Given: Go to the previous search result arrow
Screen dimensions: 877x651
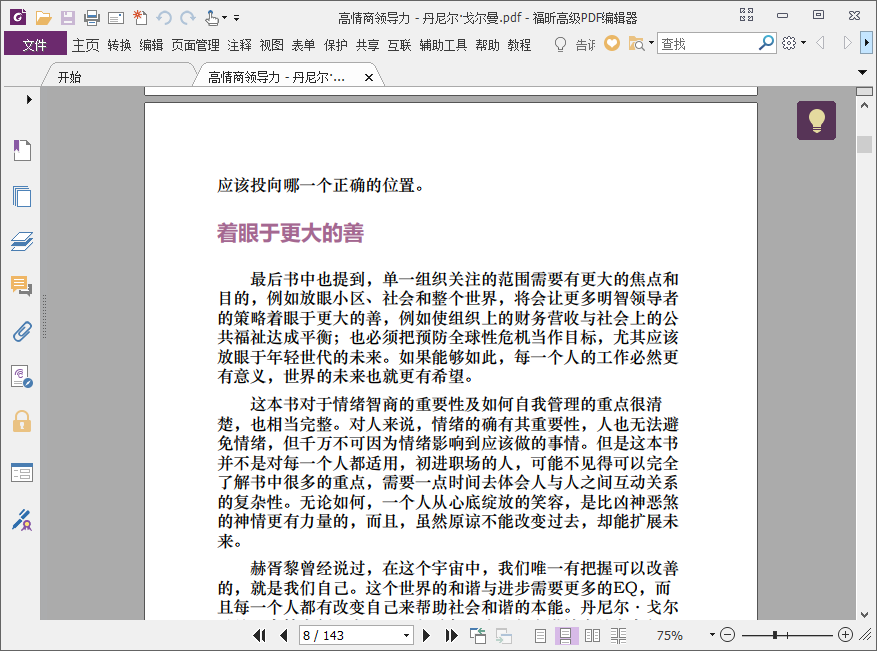Looking at the screenshot, I should click(821, 43).
